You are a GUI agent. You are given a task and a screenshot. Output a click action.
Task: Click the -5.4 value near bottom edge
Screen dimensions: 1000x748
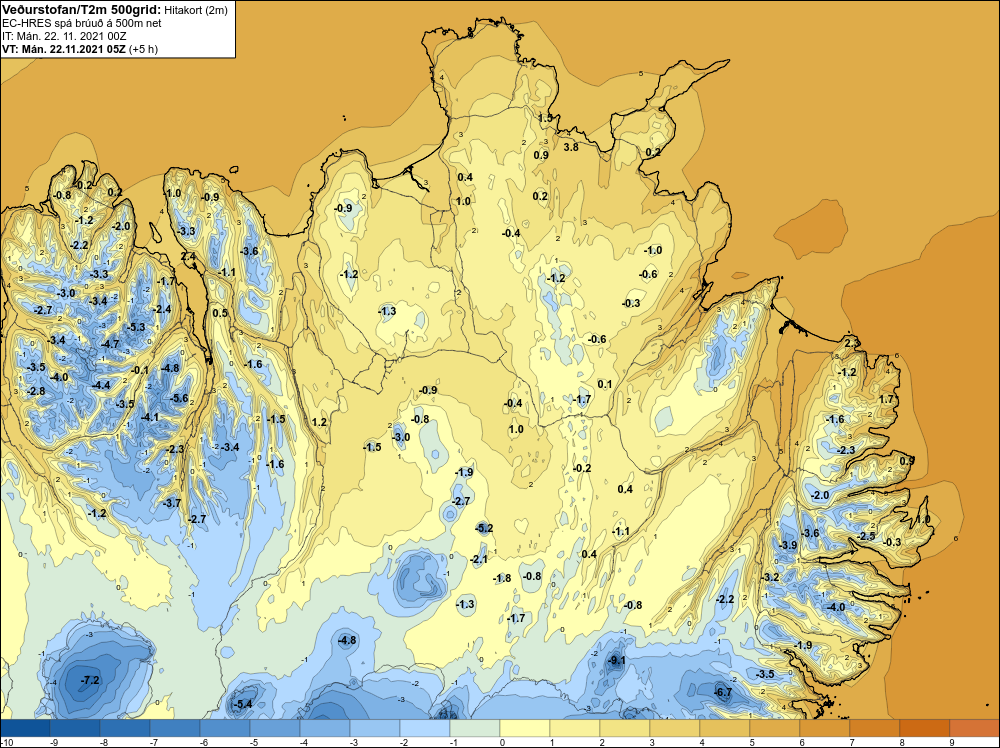243,704
